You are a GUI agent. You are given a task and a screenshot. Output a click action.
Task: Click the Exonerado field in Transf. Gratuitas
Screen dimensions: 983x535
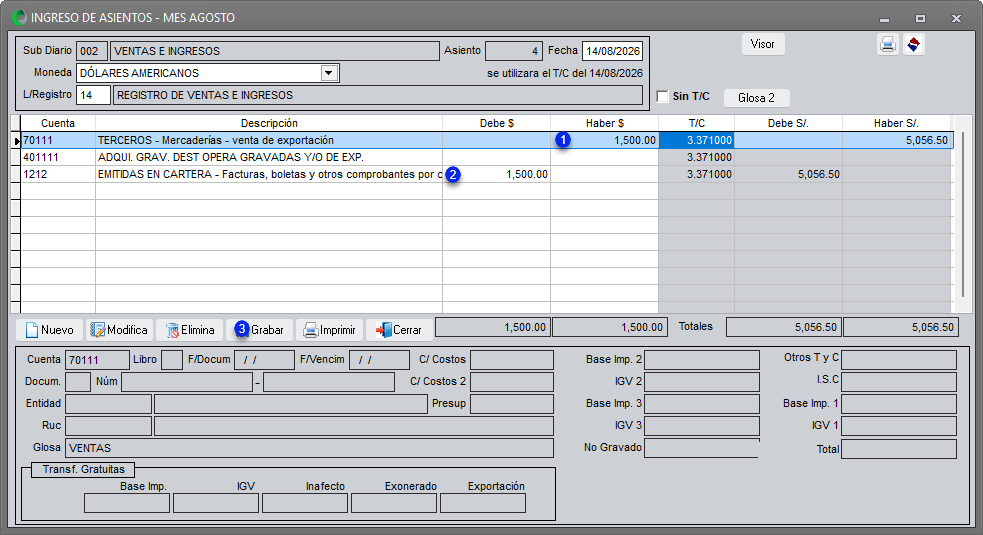point(394,503)
